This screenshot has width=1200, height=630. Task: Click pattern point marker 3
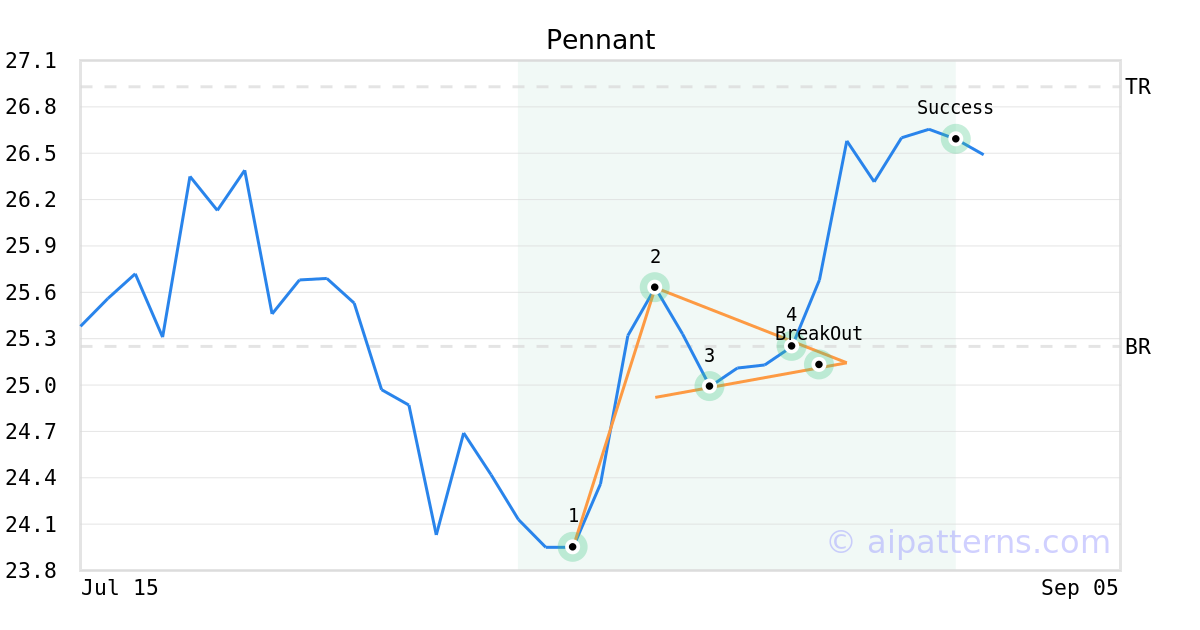point(709,386)
